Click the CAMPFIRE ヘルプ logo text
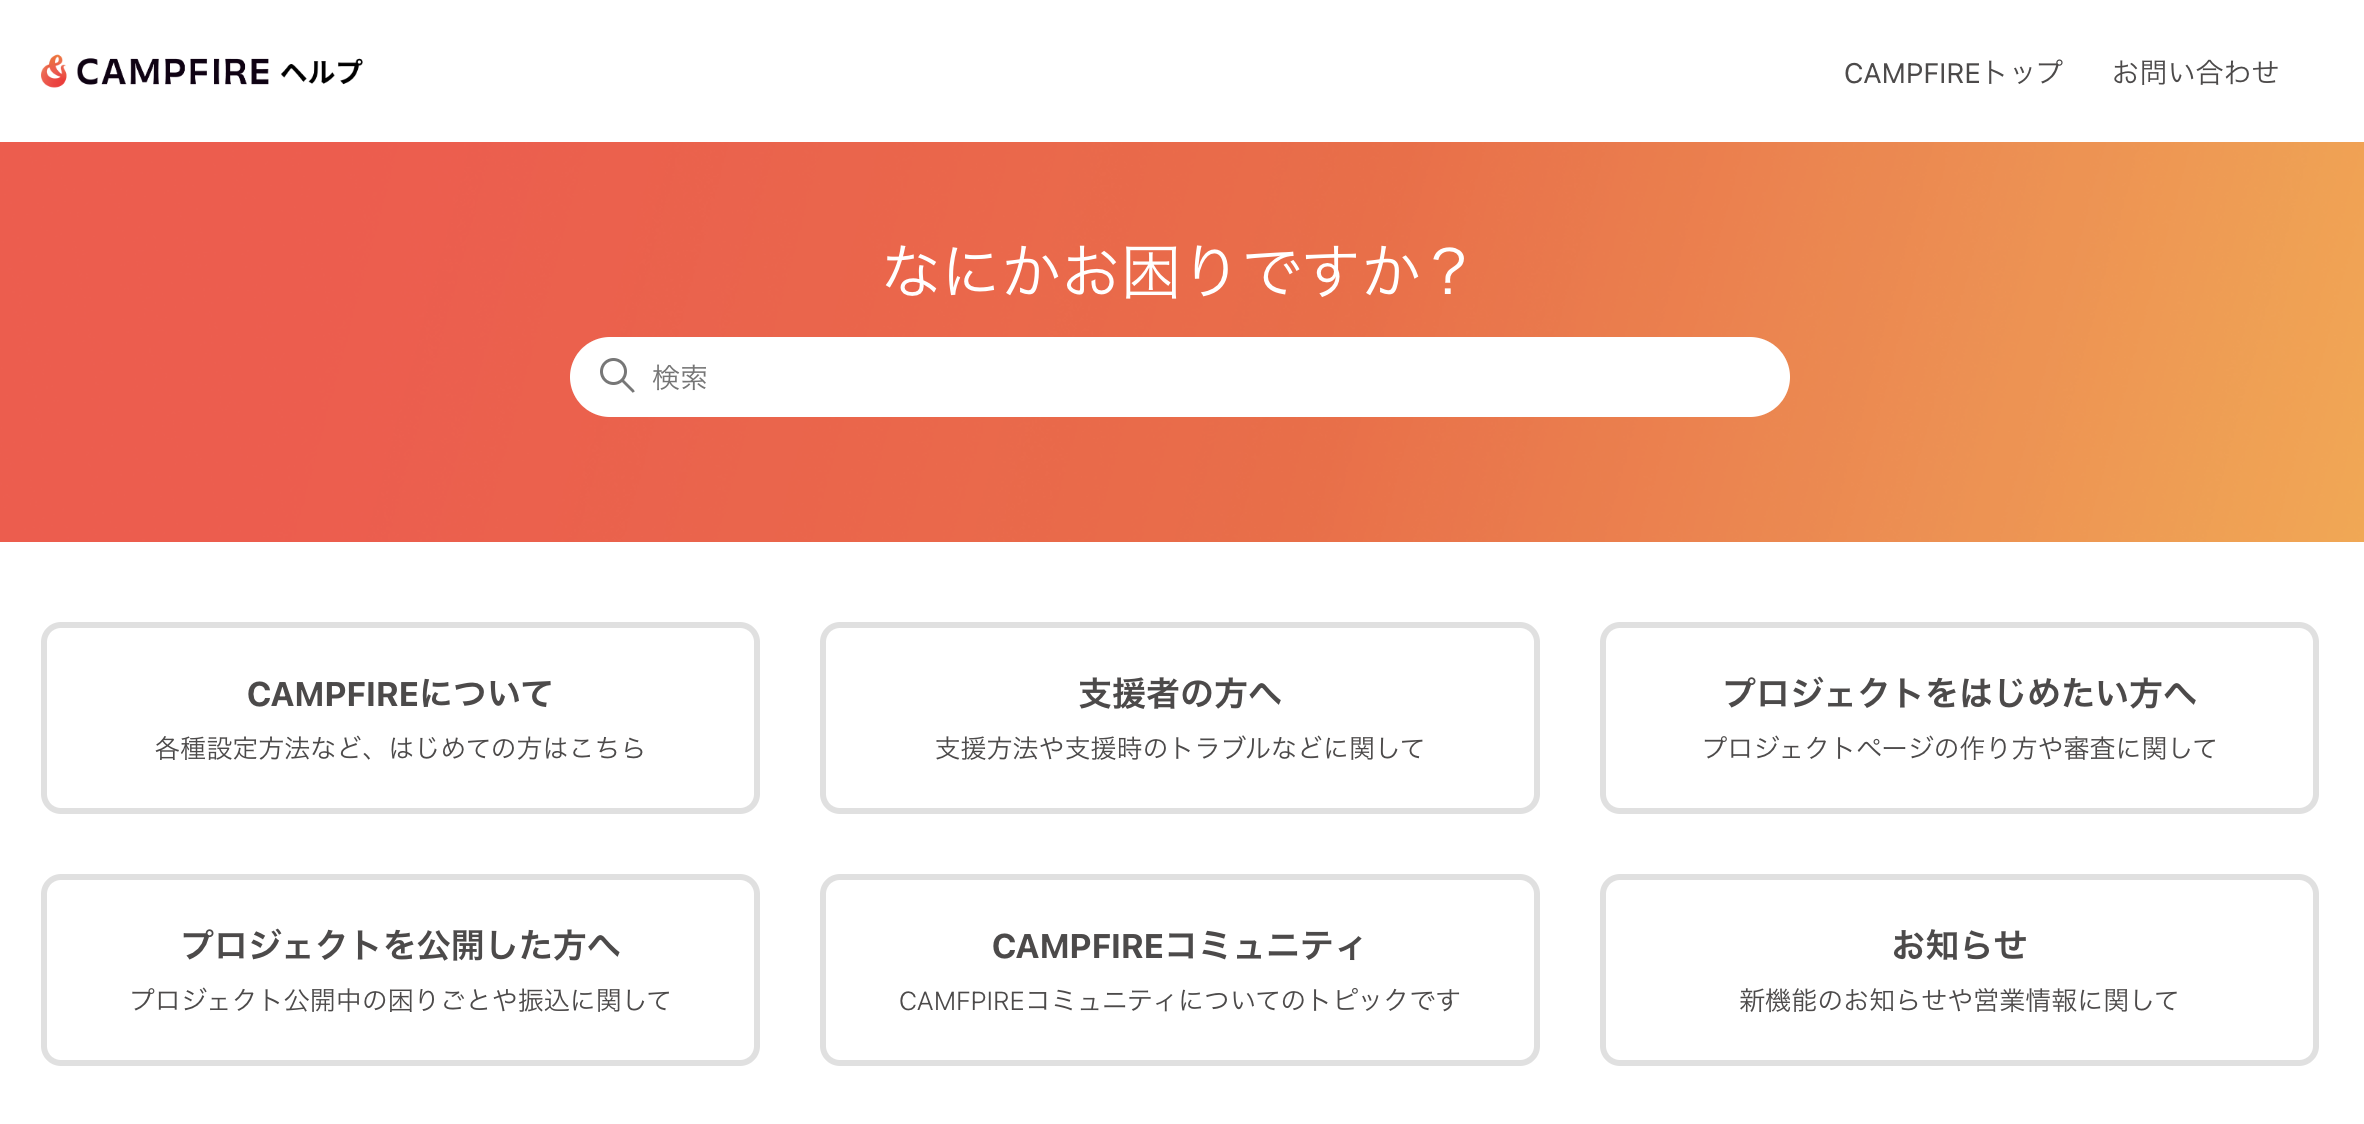 point(219,72)
